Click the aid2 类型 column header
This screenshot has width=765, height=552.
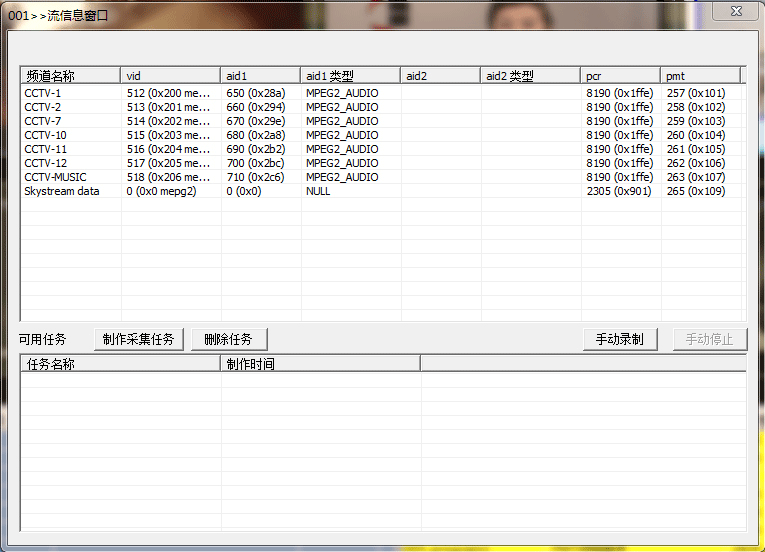530,76
